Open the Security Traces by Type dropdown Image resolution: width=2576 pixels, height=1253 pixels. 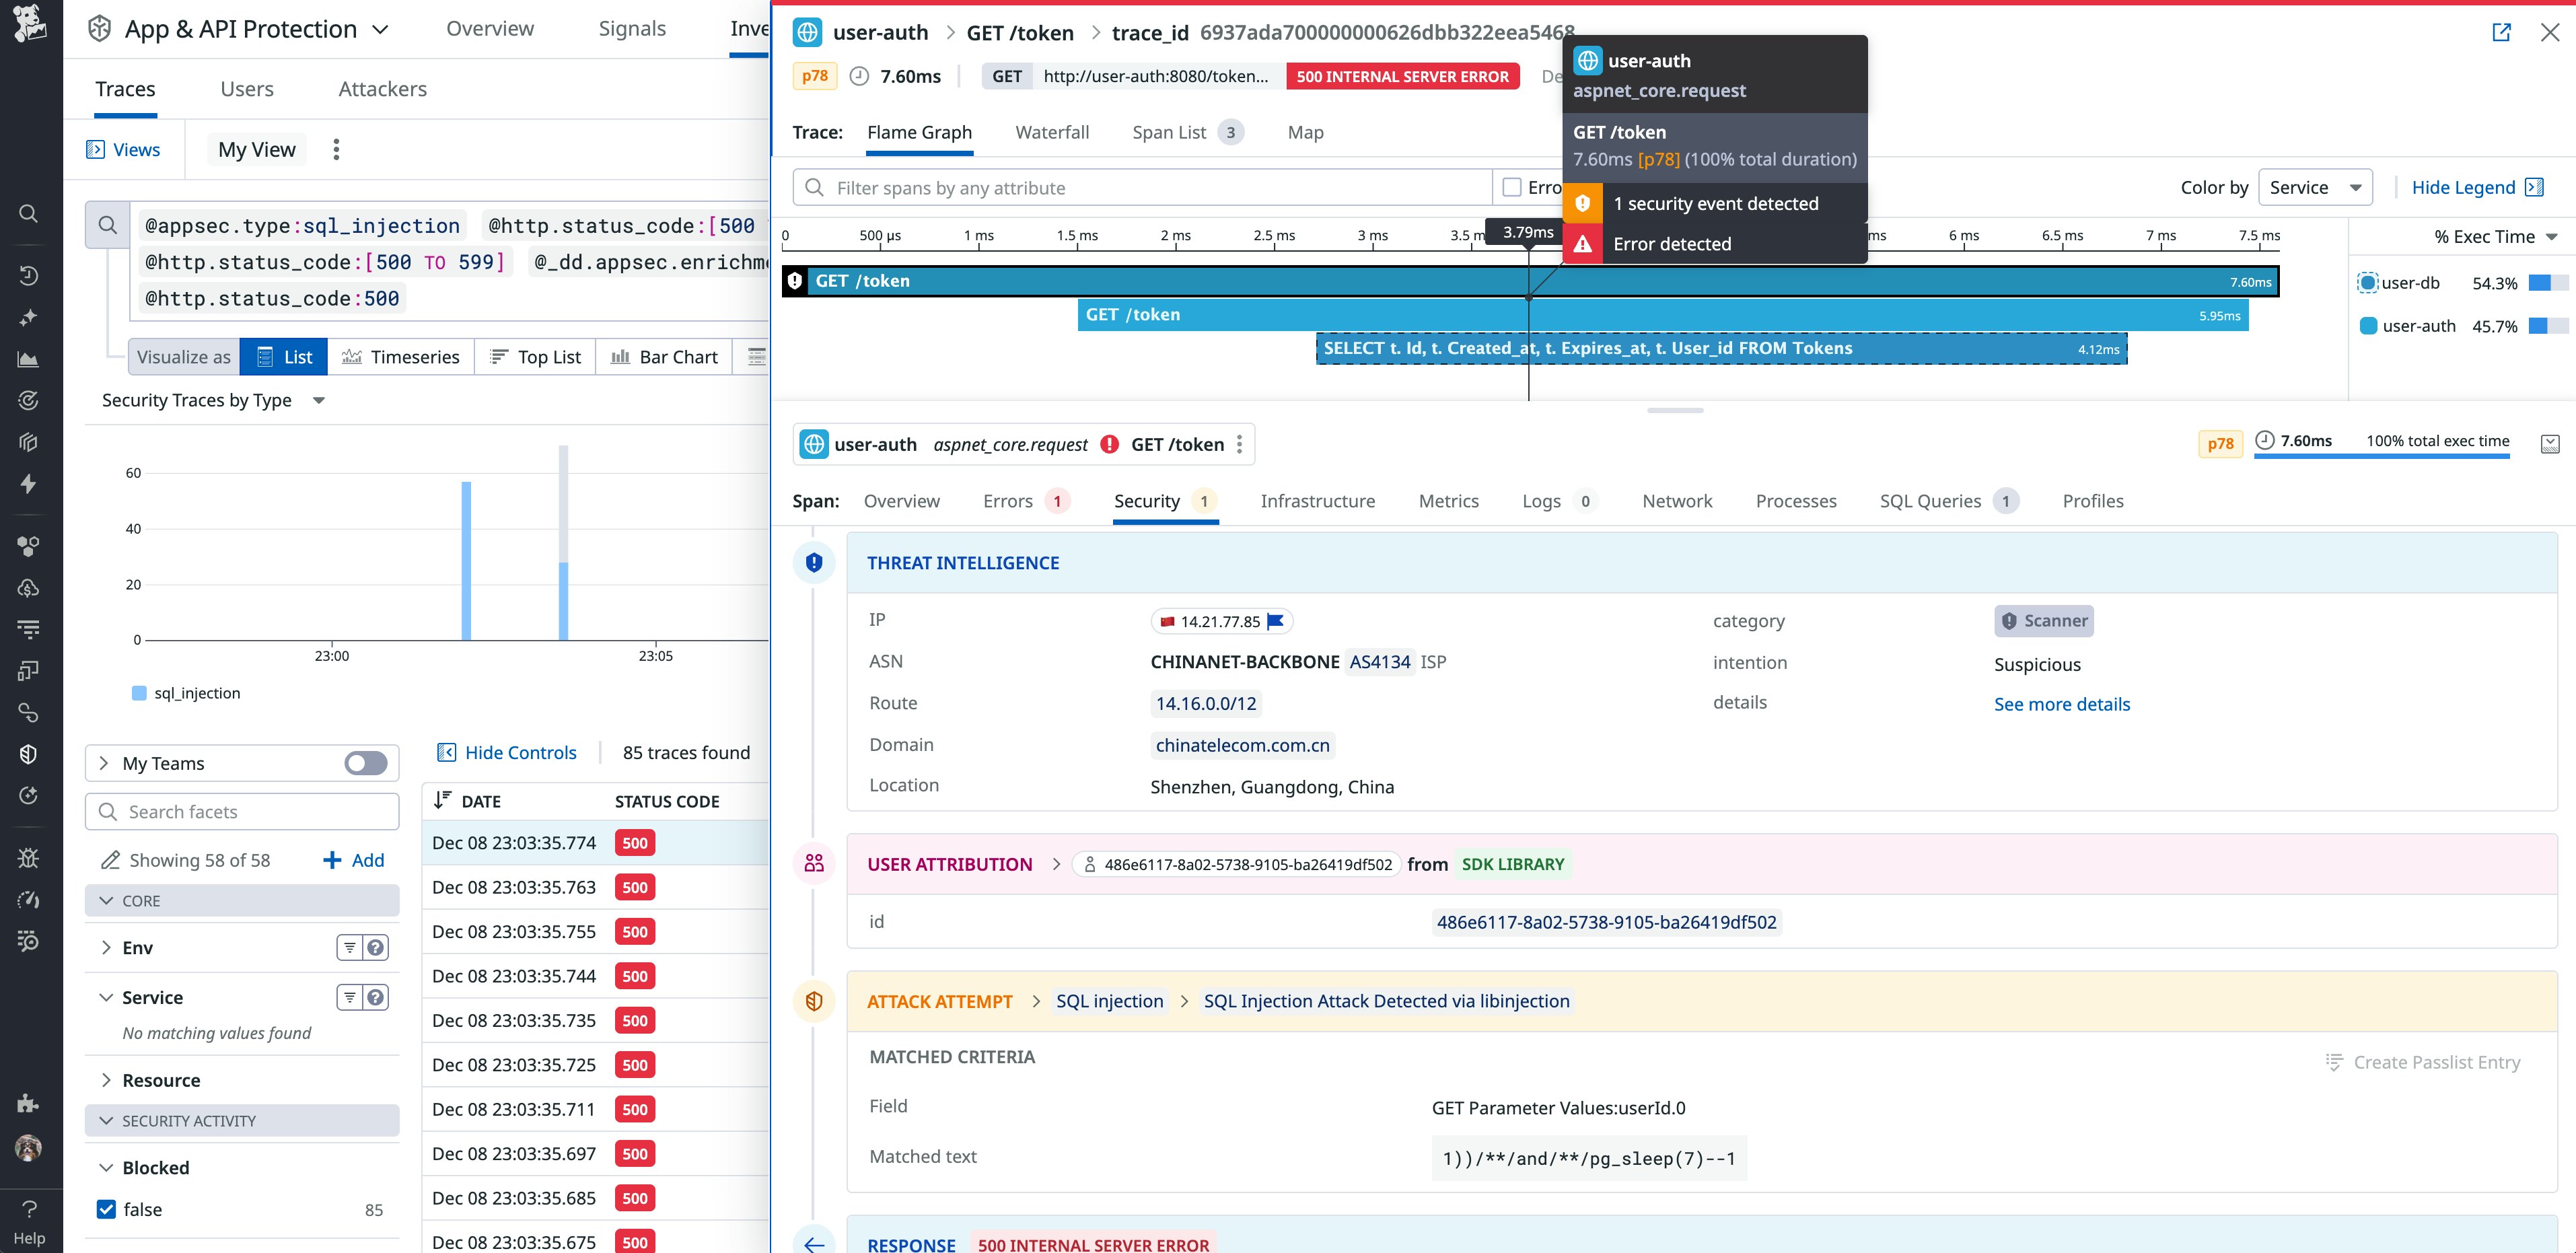pyautogui.click(x=318, y=400)
